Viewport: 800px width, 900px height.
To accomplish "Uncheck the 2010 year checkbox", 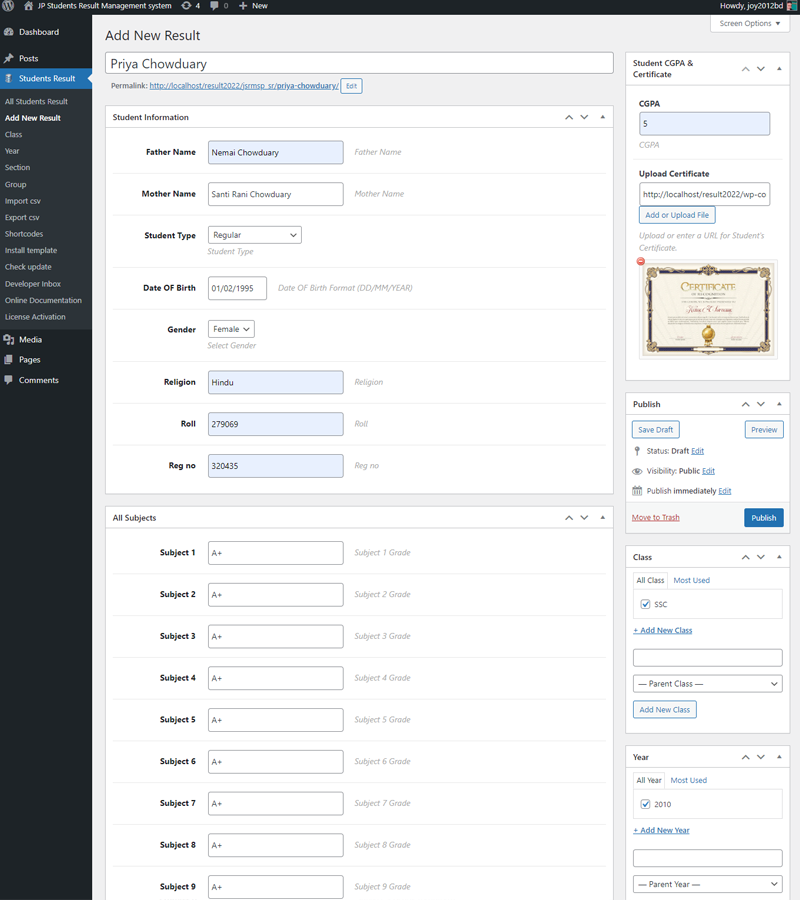I will pos(645,804).
